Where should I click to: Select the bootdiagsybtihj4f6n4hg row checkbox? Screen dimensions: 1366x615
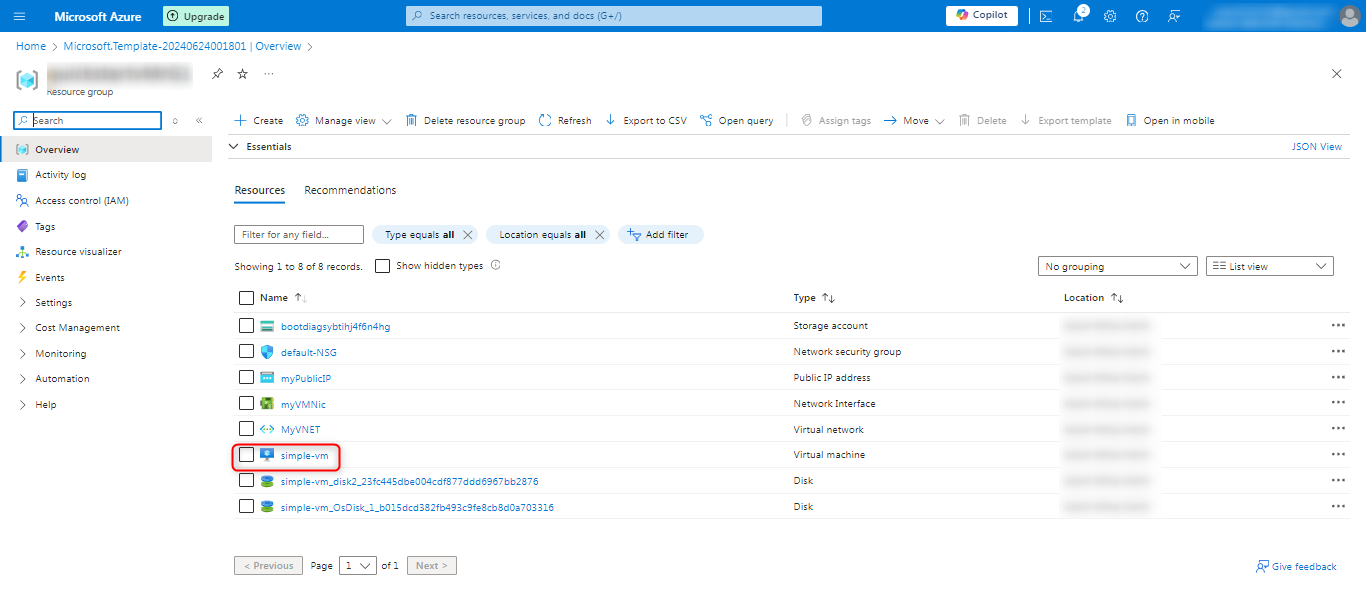click(x=246, y=326)
